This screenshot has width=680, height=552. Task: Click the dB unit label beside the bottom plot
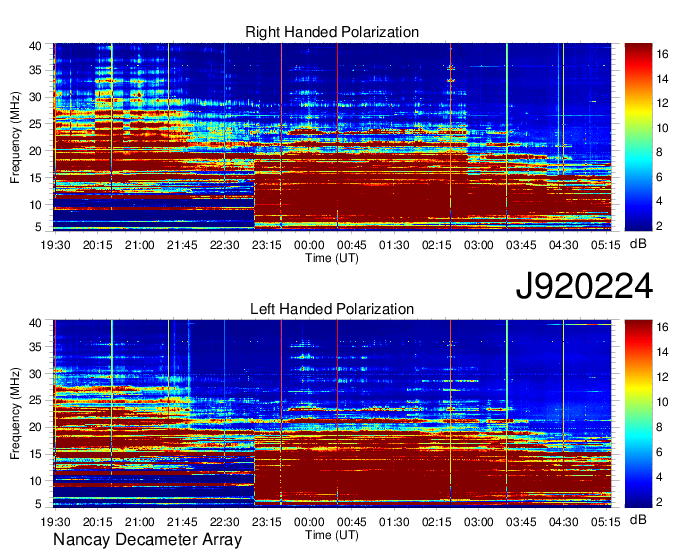coord(638,519)
